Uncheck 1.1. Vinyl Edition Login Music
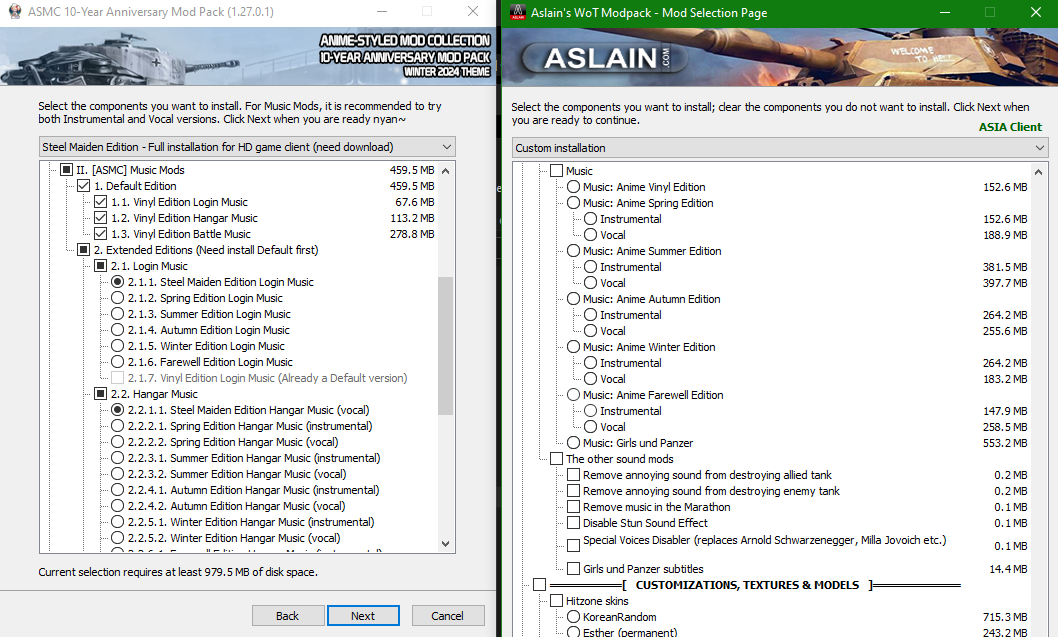The width and height of the screenshot is (1058, 637). 101,202
